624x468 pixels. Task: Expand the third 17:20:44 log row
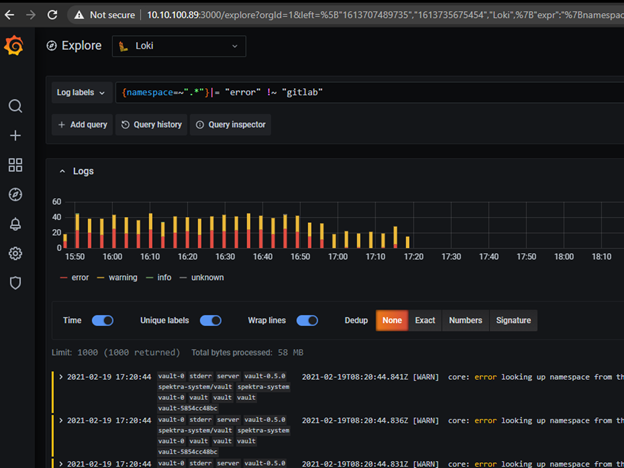(x=61, y=464)
